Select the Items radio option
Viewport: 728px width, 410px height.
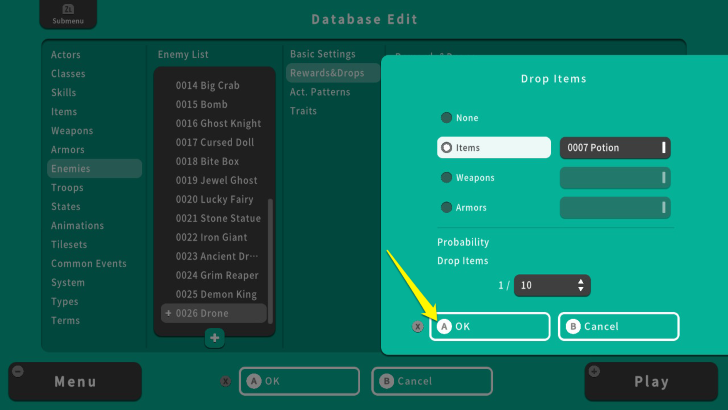click(x=494, y=148)
